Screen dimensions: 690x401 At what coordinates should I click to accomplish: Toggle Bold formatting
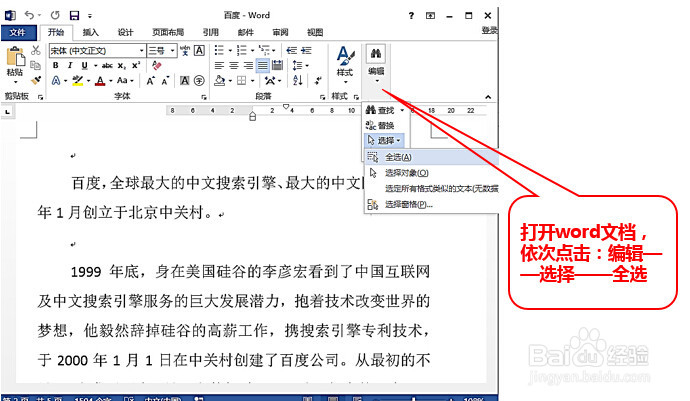coord(55,66)
